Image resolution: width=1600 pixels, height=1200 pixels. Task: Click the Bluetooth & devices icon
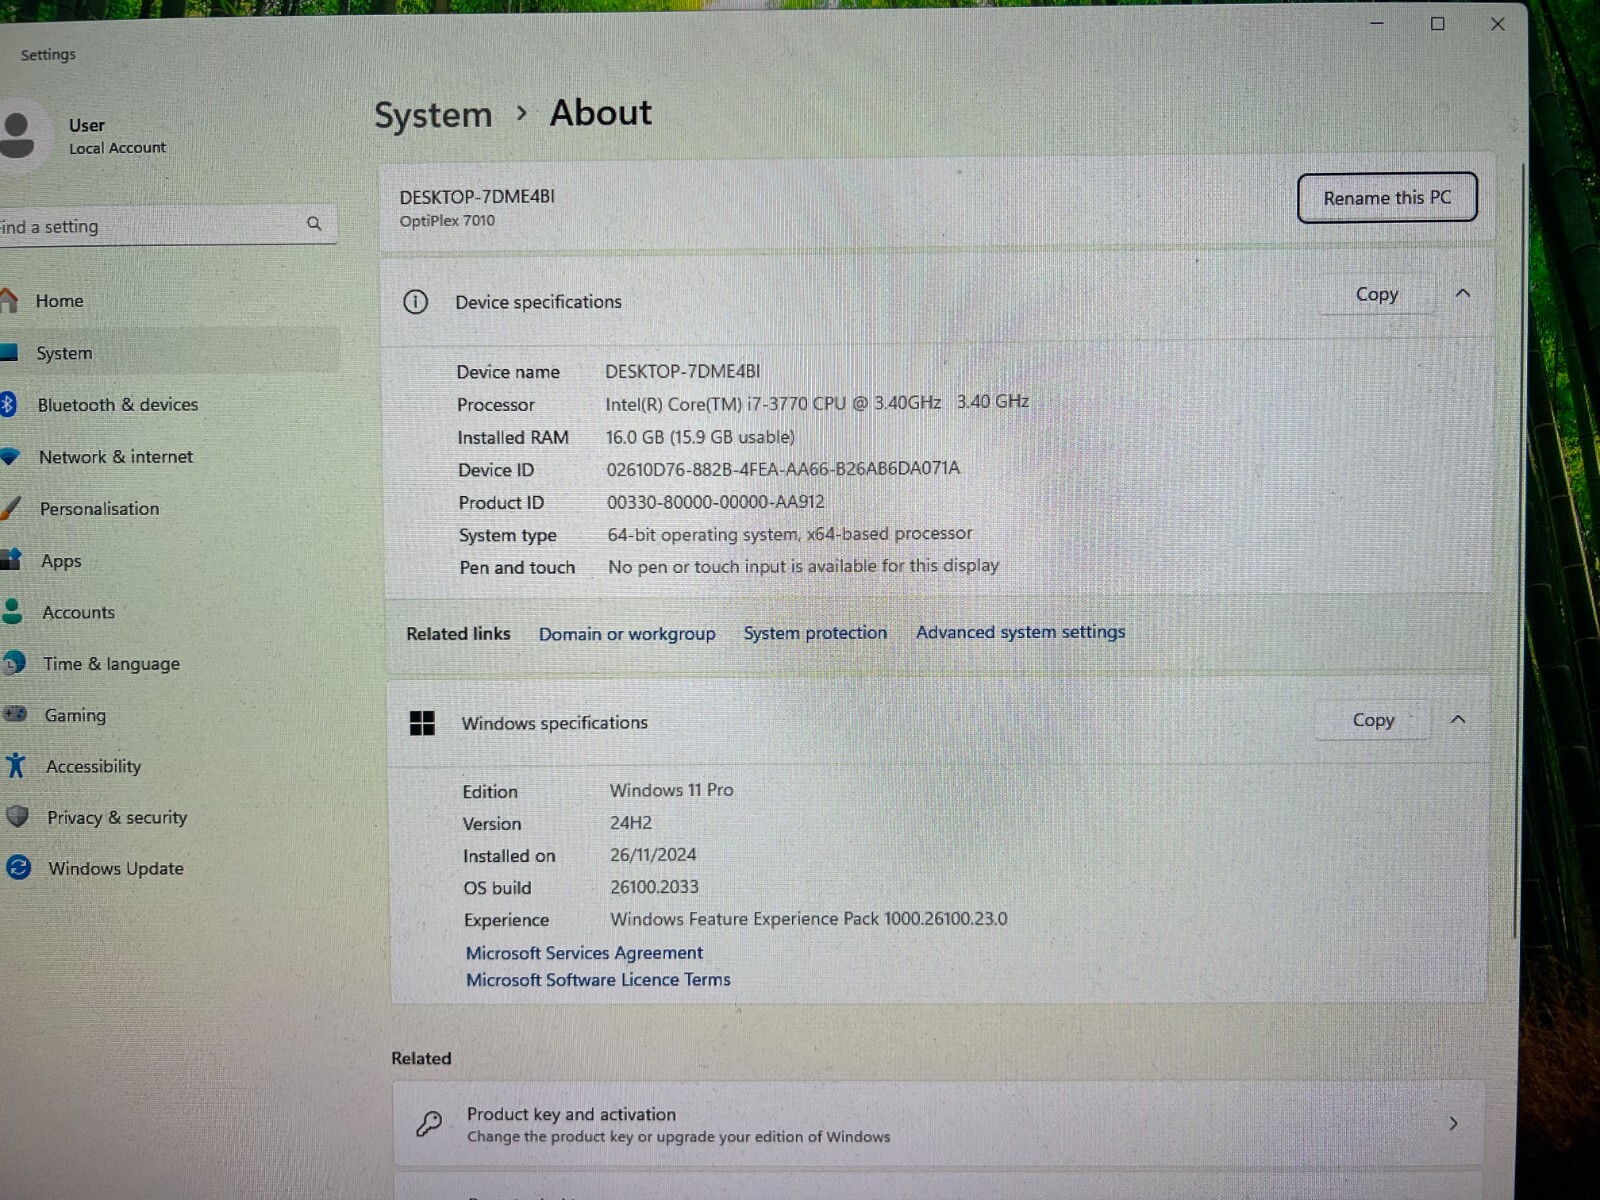(8, 404)
